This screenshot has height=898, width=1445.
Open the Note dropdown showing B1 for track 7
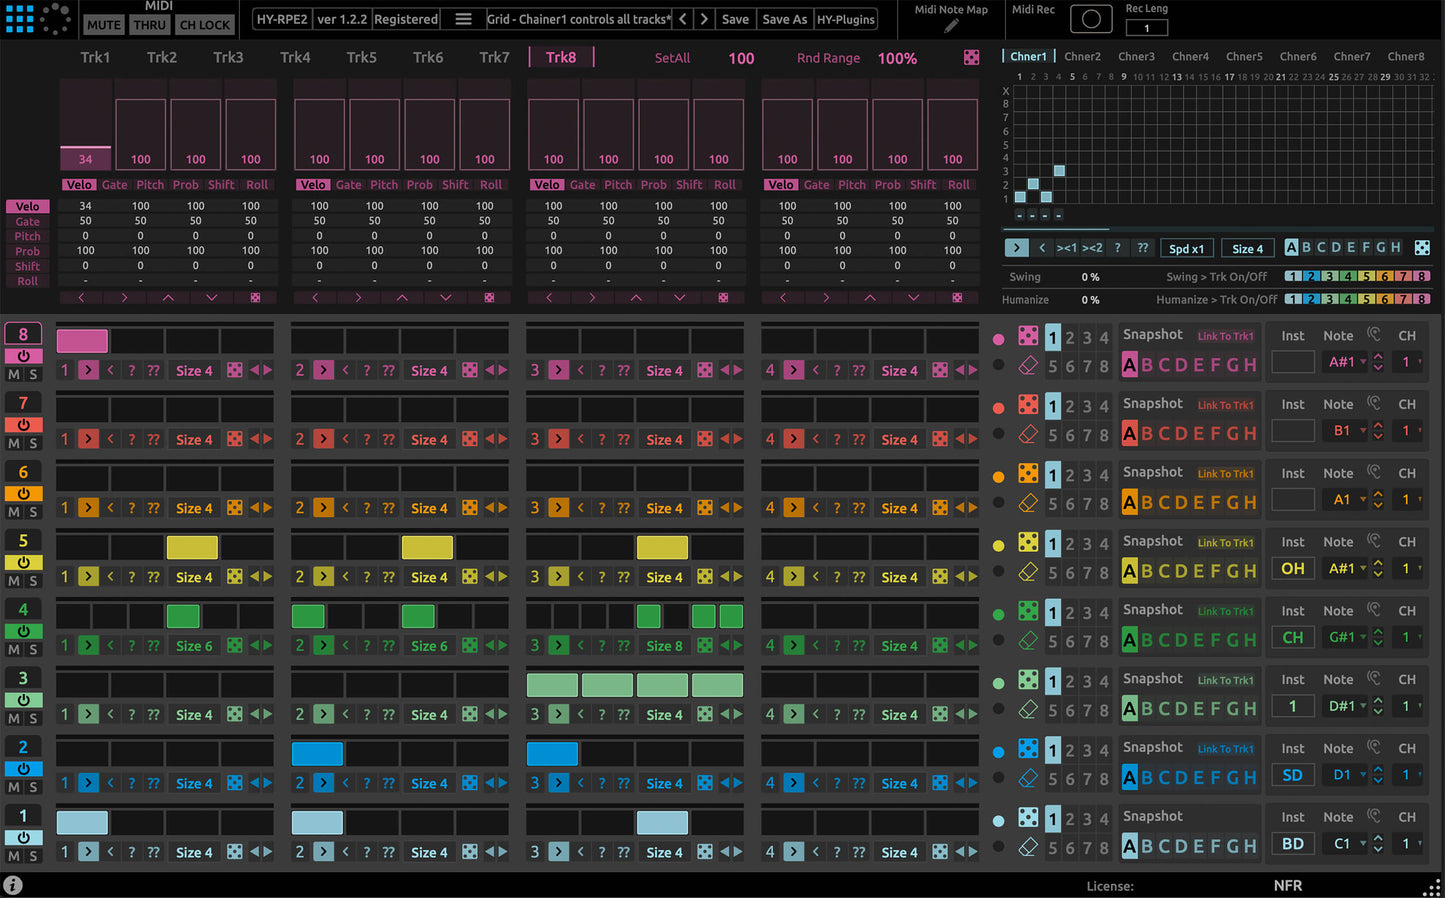point(1345,431)
